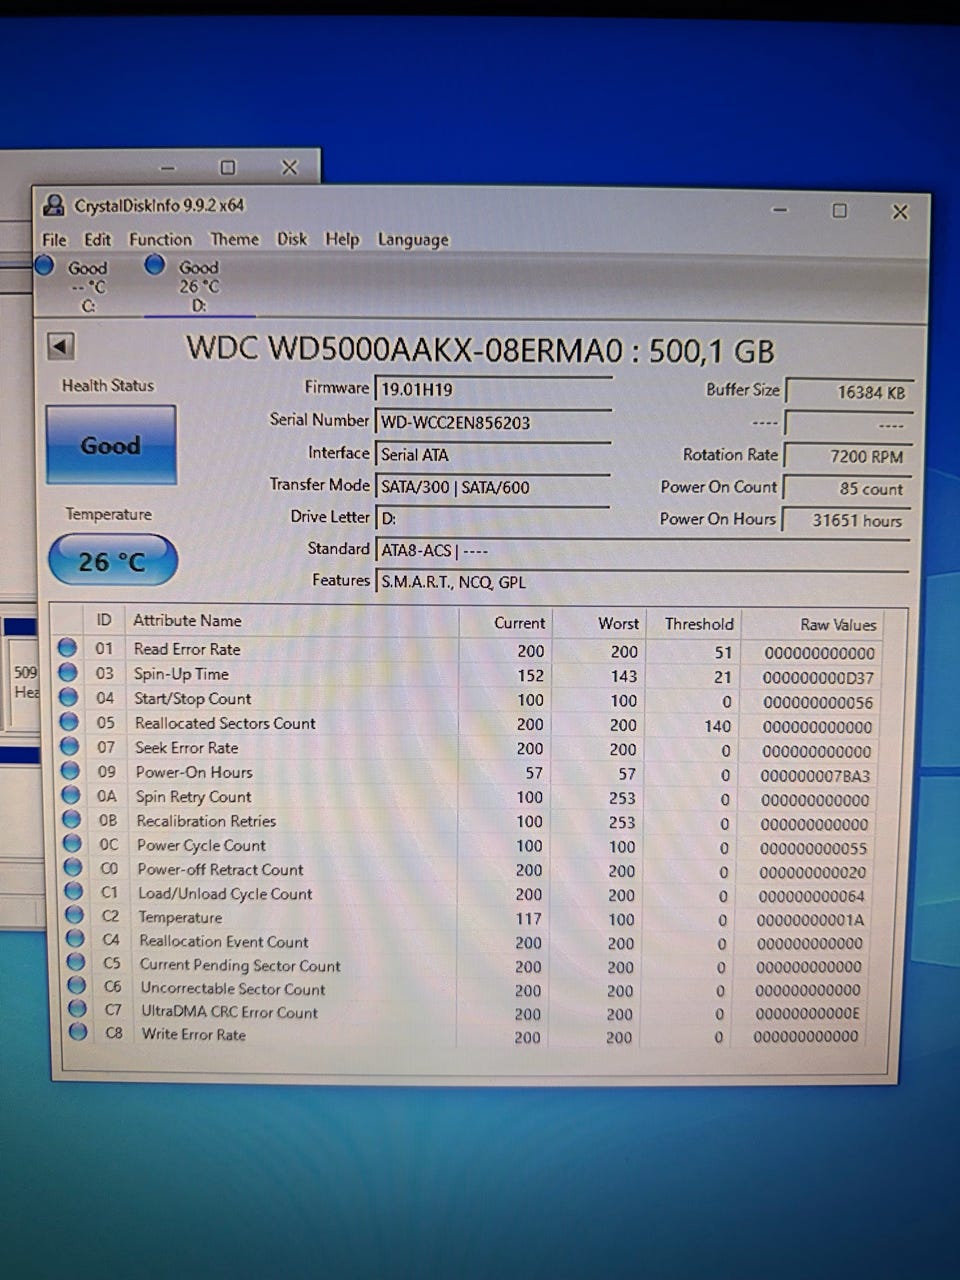This screenshot has width=960, height=1280.
Task: Click raw value 000000007BA3
Action: coord(816,776)
